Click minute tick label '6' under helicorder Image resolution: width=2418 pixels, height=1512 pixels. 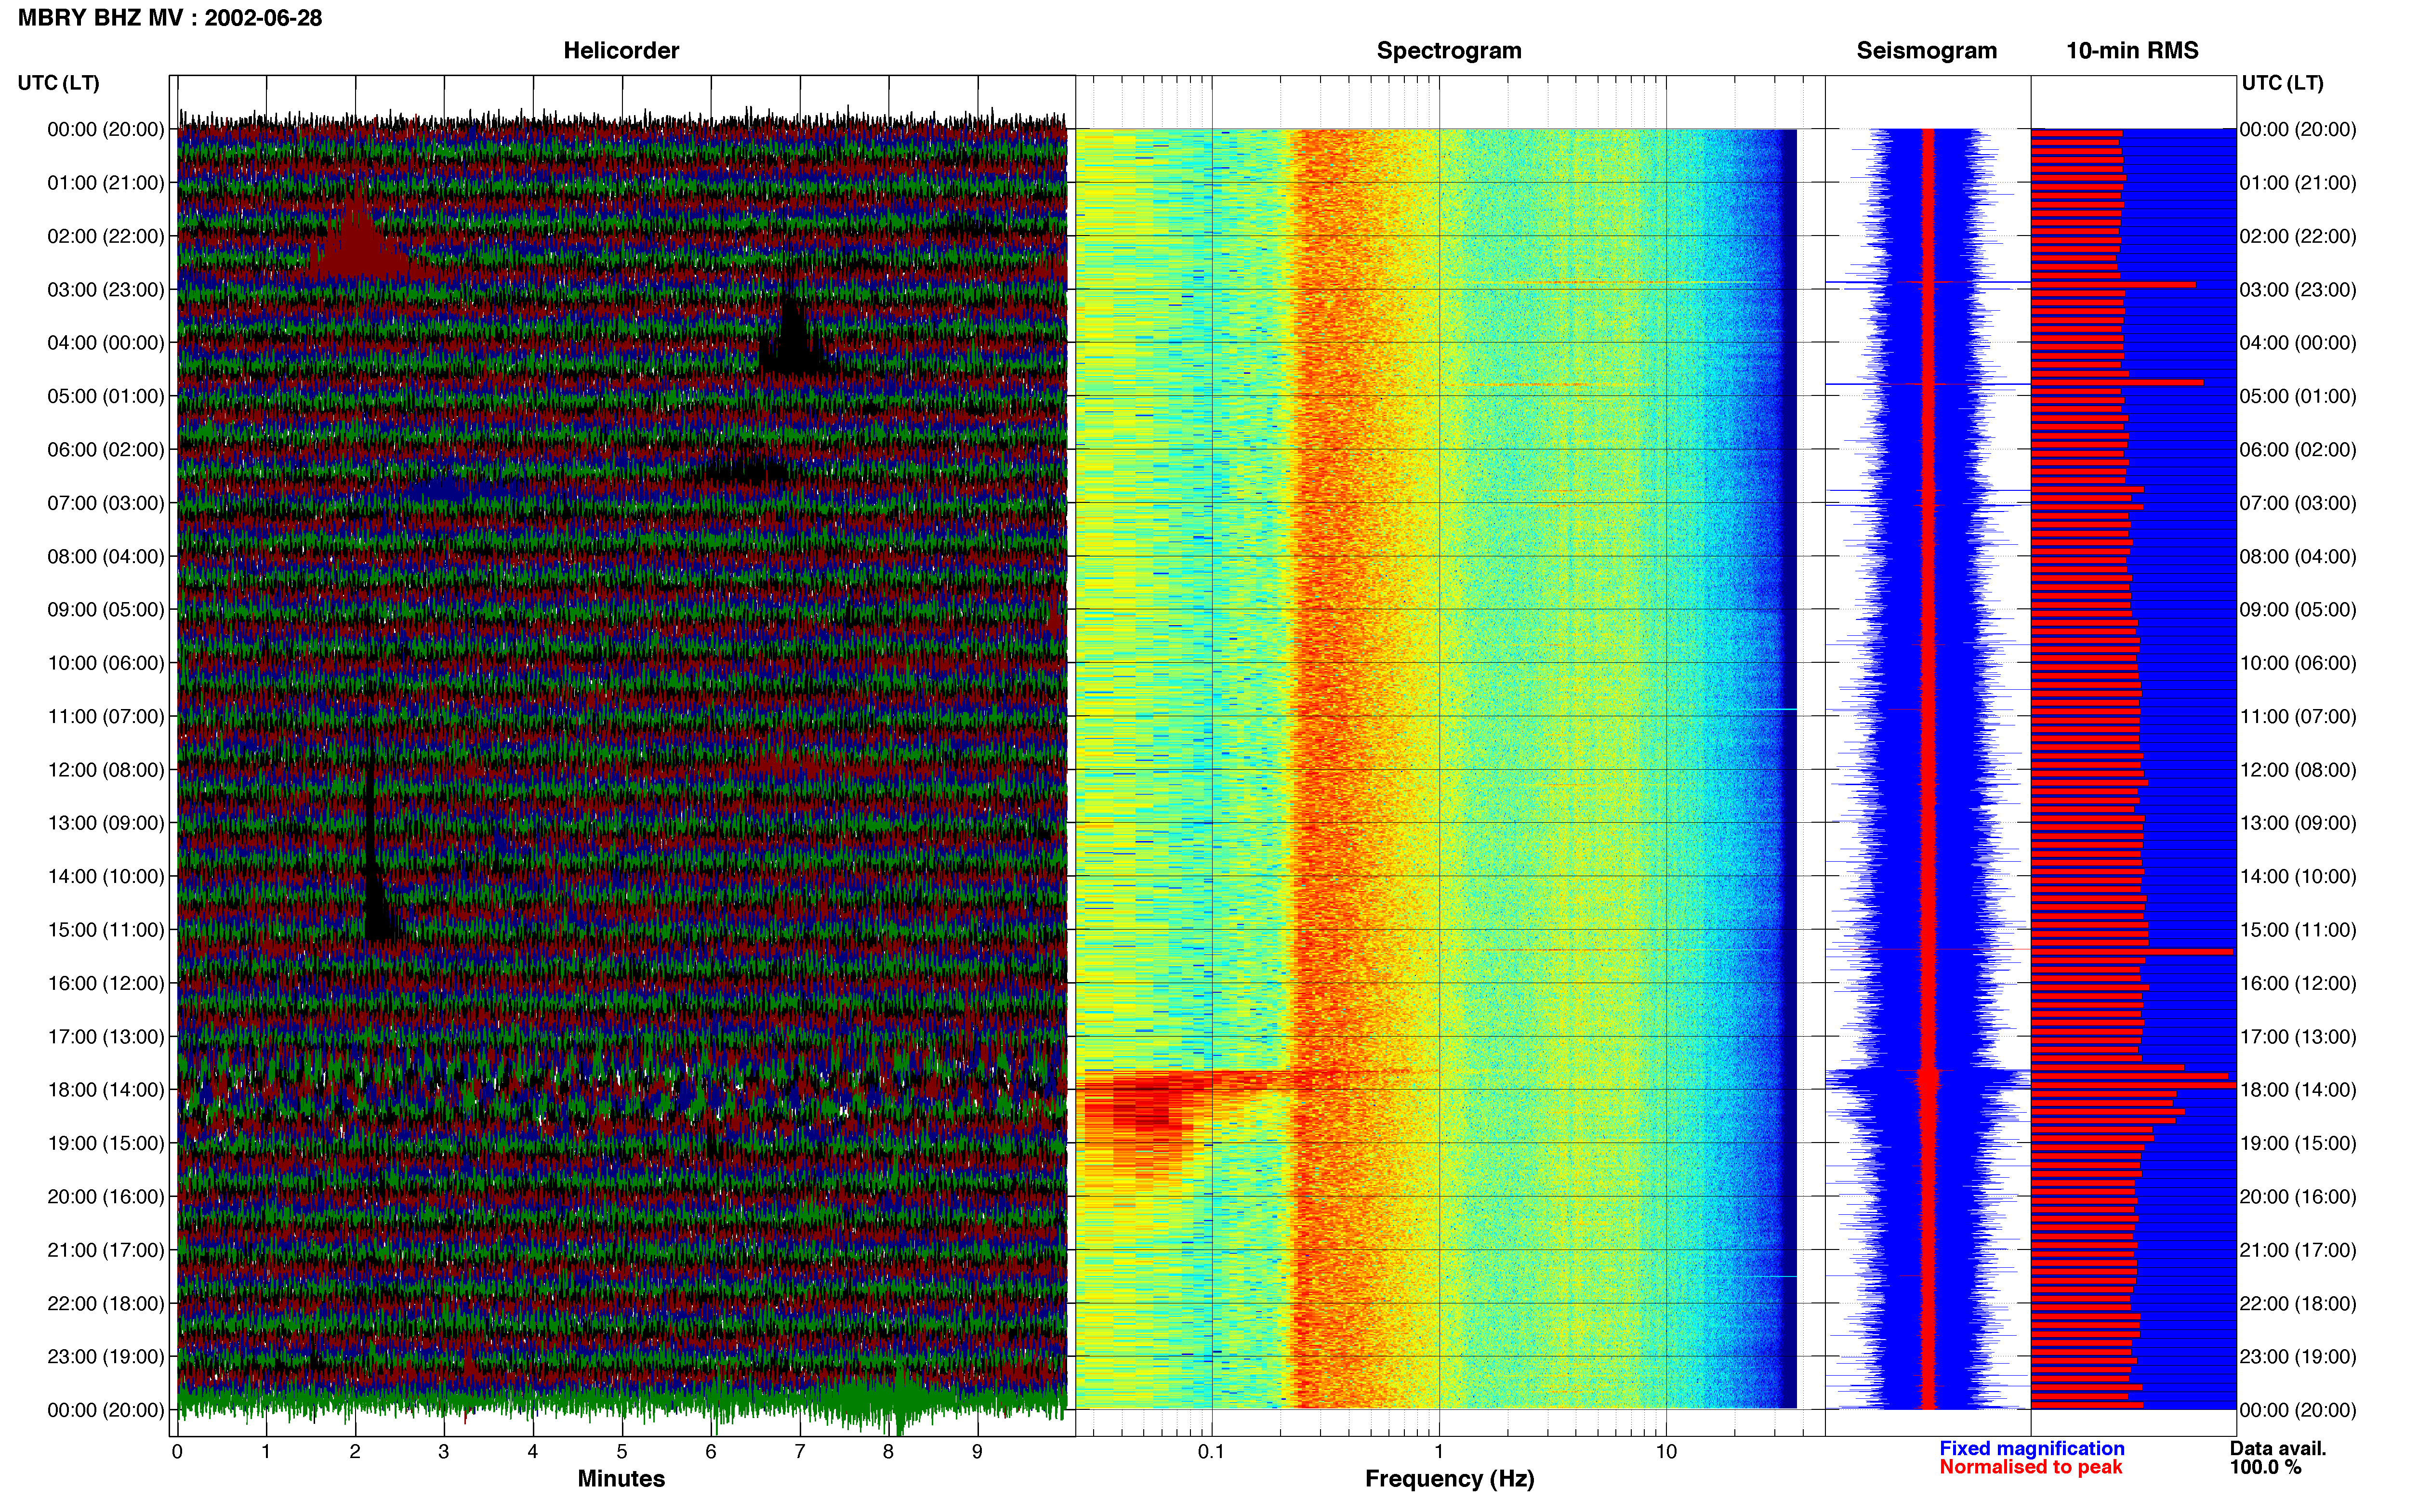(711, 1452)
